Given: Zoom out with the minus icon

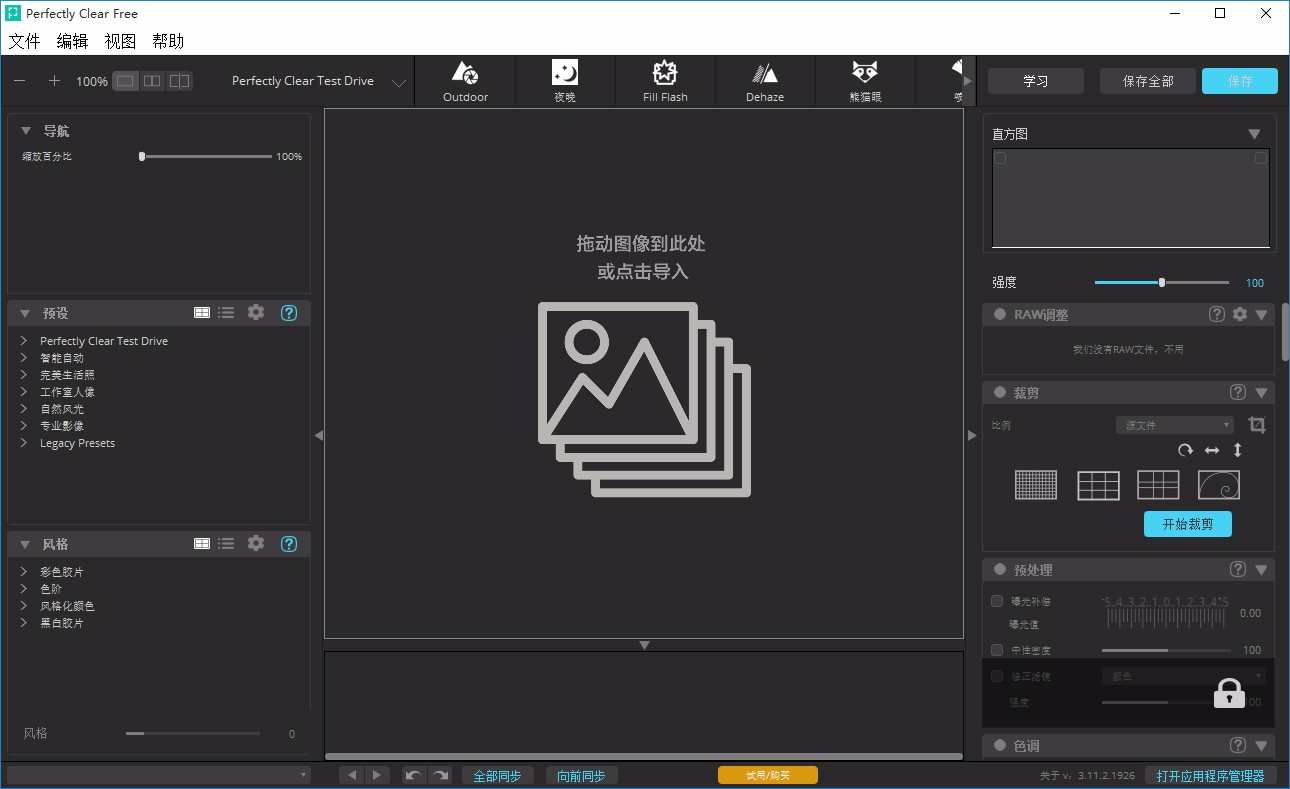Looking at the screenshot, I should (x=21, y=81).
